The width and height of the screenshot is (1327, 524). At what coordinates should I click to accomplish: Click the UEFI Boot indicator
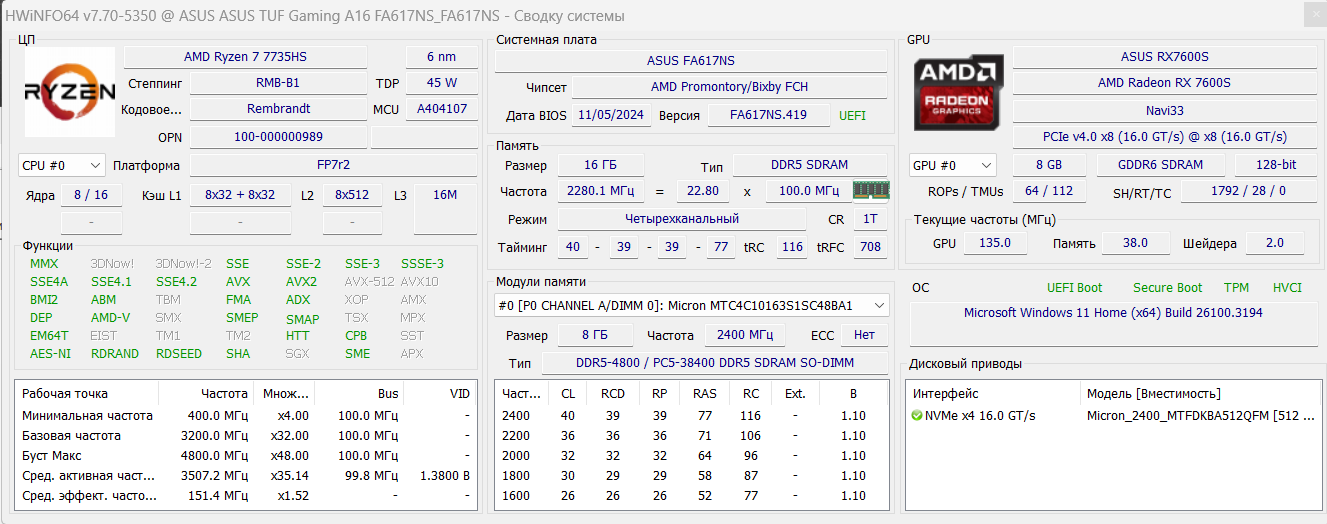tap(1075, 288)
